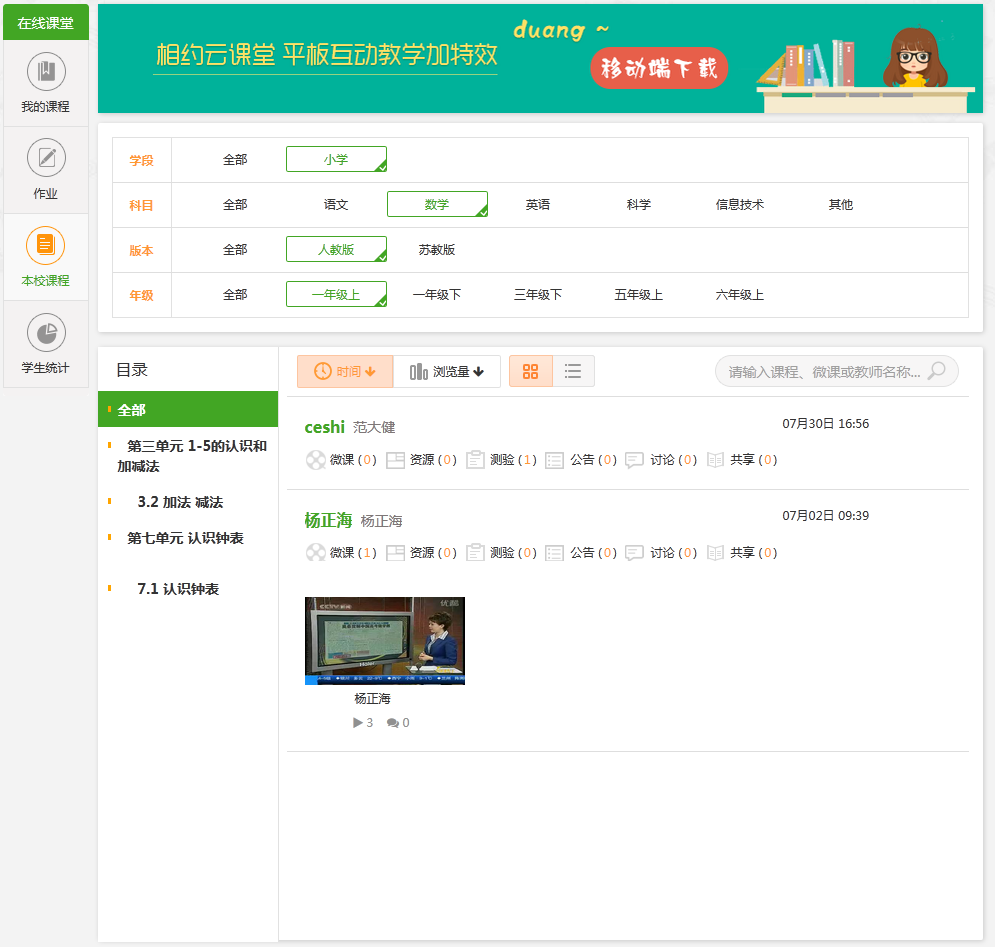The width and height of the screenshot is (995, 947).
Task: Open ceshi course 共享 (0)
Action: pos(742,460)
